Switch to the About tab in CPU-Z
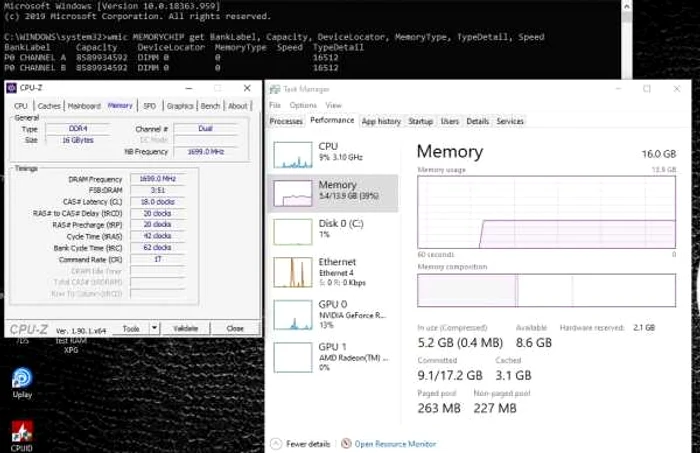Image resolution: width=700 pixels, height=453 pixels. 238,106
